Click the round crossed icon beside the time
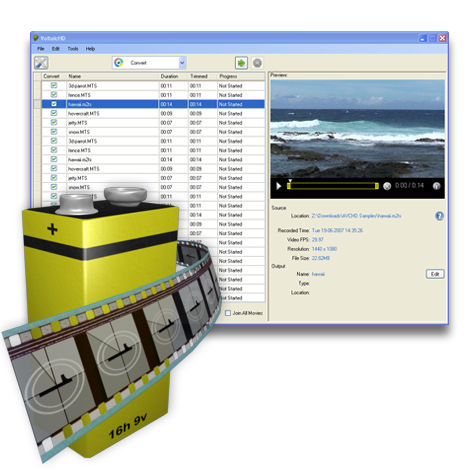The height and width of the screenshot is (469, 466). tap(387, 186)
